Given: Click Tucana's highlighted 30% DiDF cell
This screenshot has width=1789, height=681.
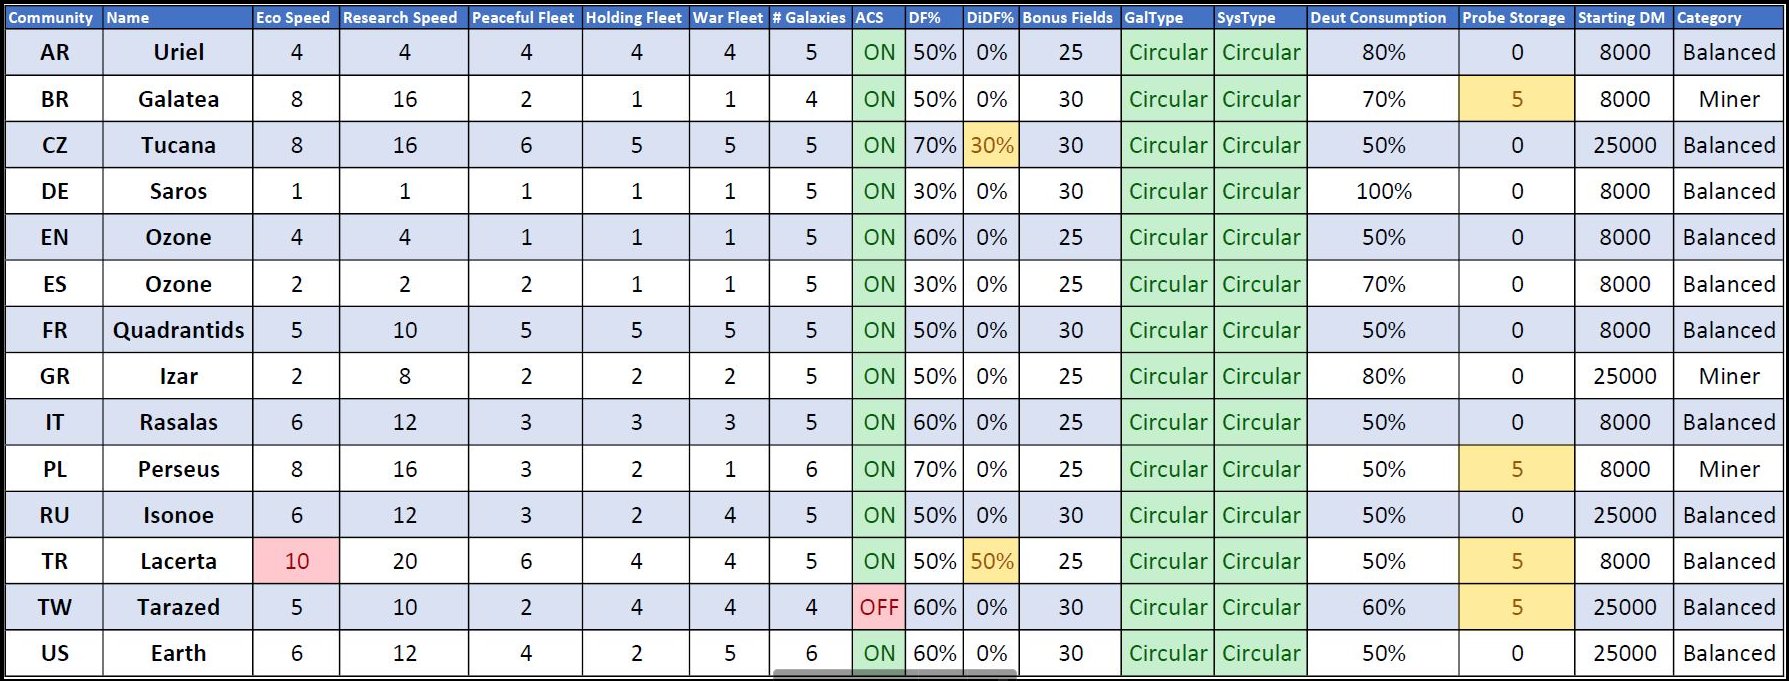Looking at the screenshot, I should pyautogui.click(x=992, y=145).
